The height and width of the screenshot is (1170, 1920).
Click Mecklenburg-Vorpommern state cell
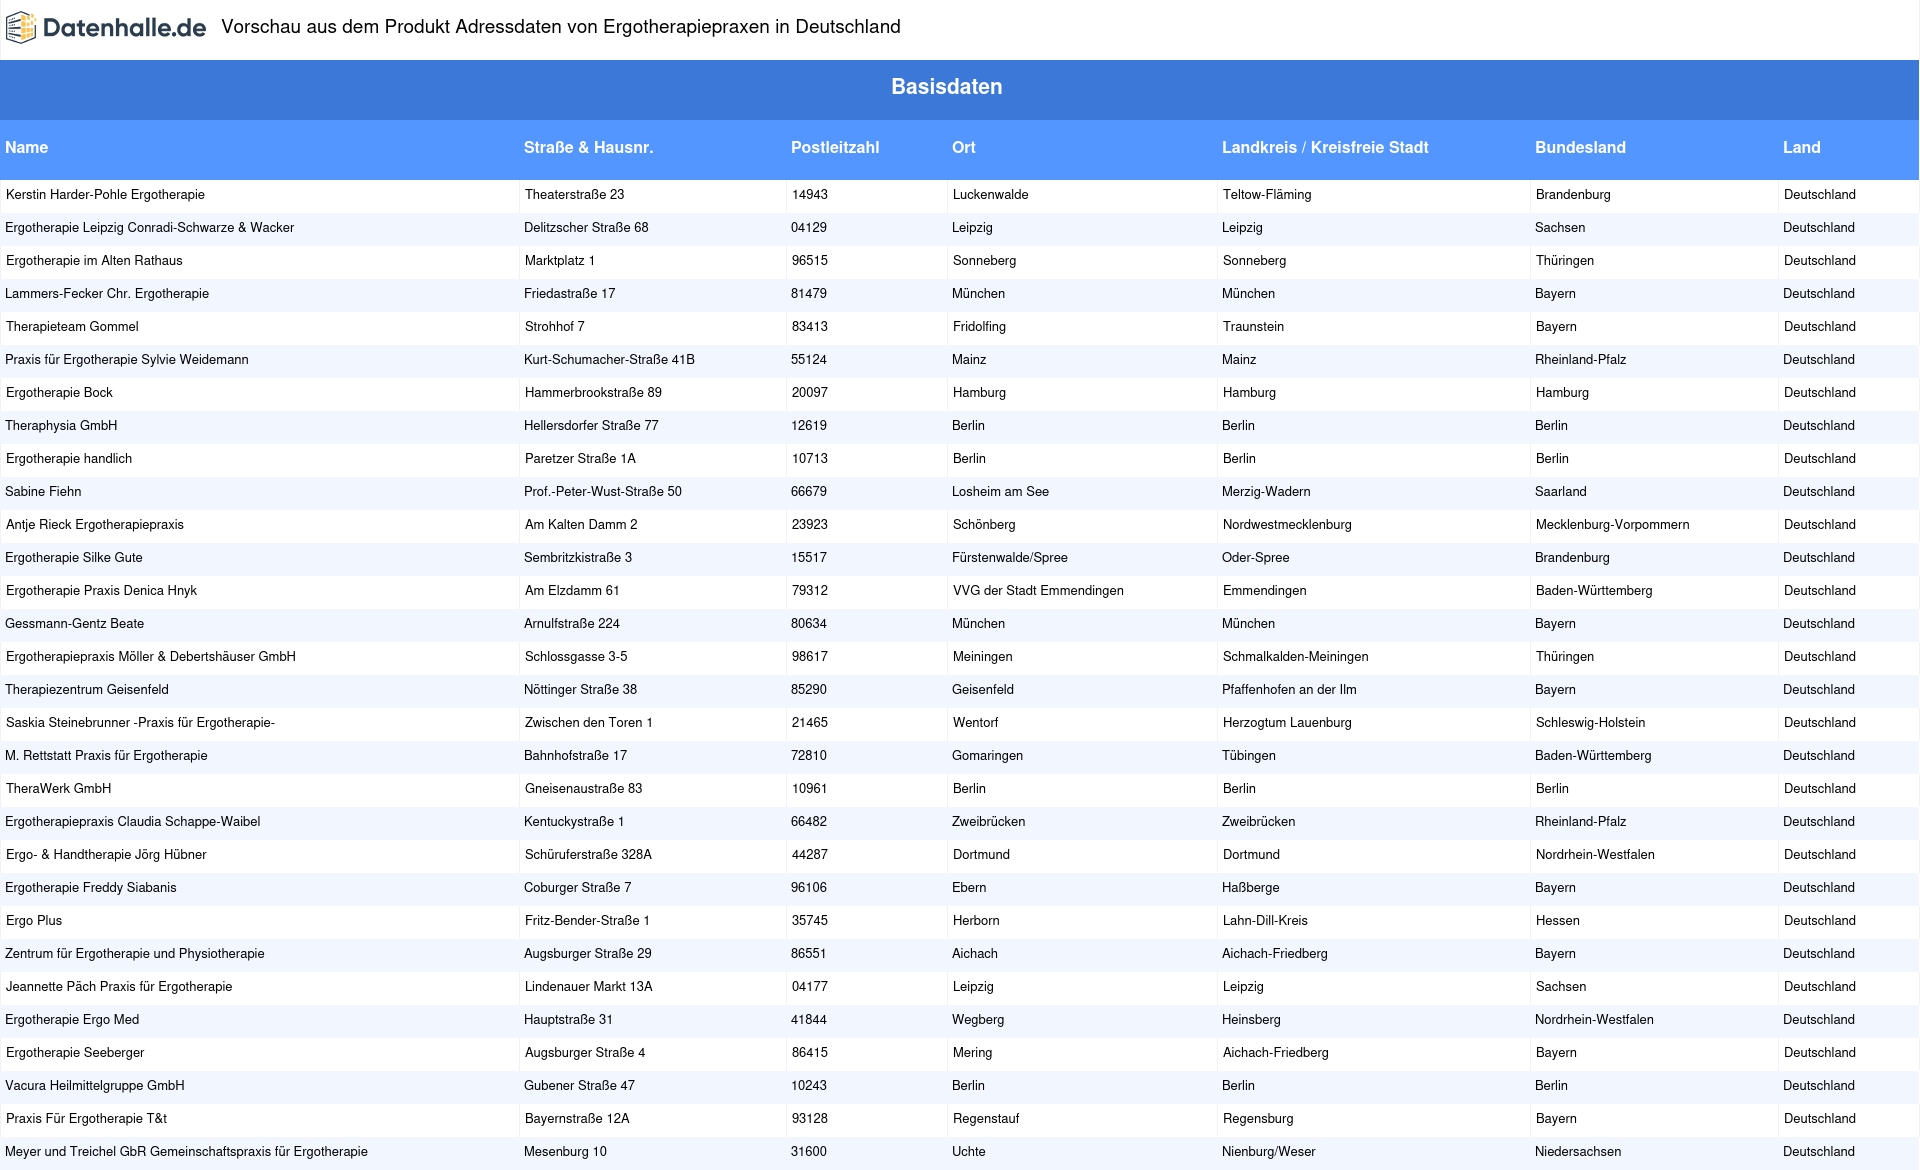pyautogui.click(x=1613, y=525)
